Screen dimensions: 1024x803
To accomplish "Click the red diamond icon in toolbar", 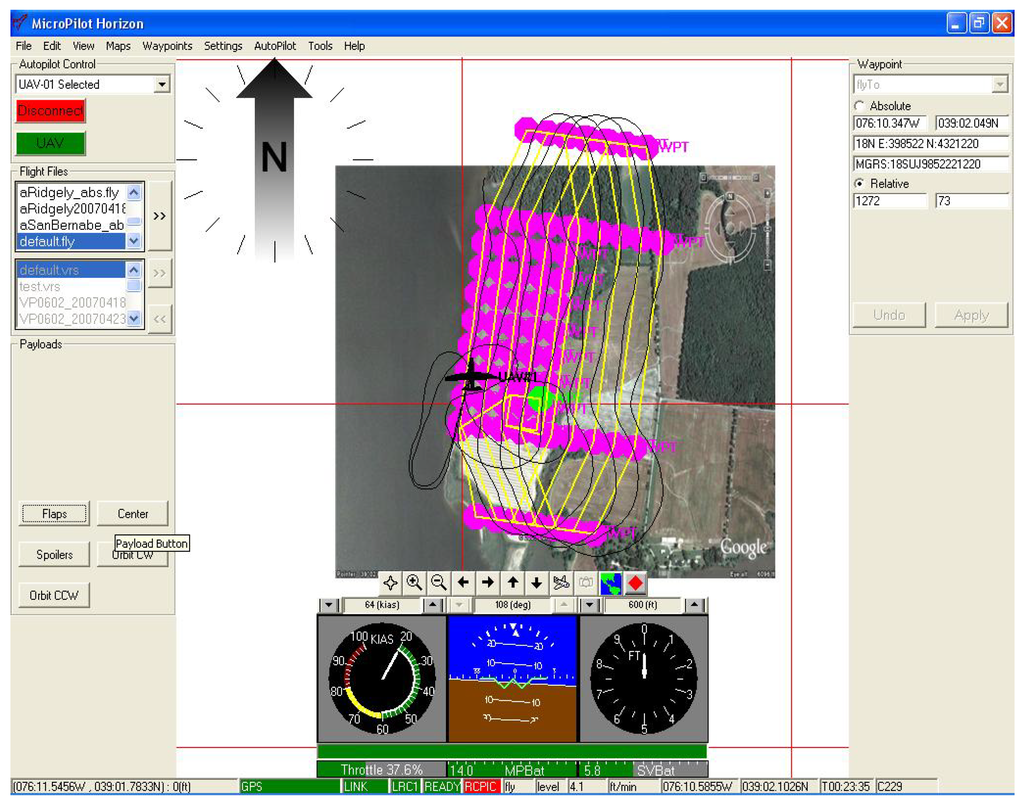I will [x=635, y=582].
